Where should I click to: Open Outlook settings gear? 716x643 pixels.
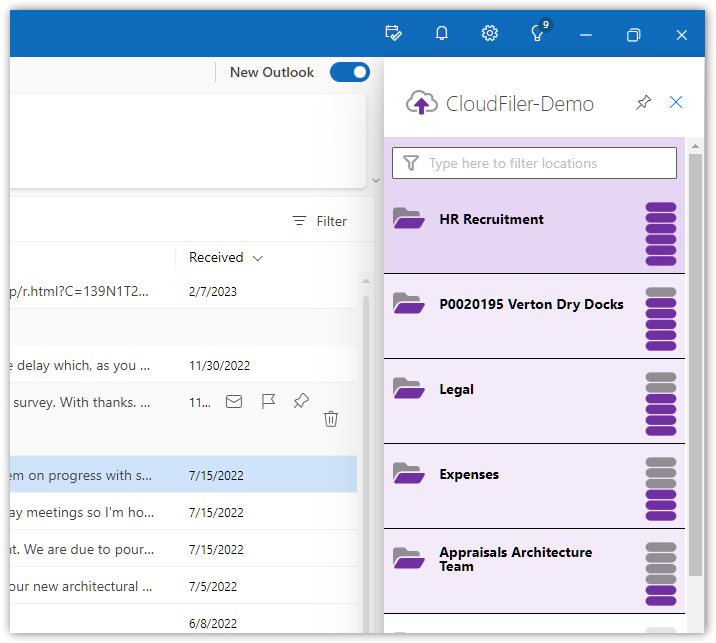(x=490, y=34)
